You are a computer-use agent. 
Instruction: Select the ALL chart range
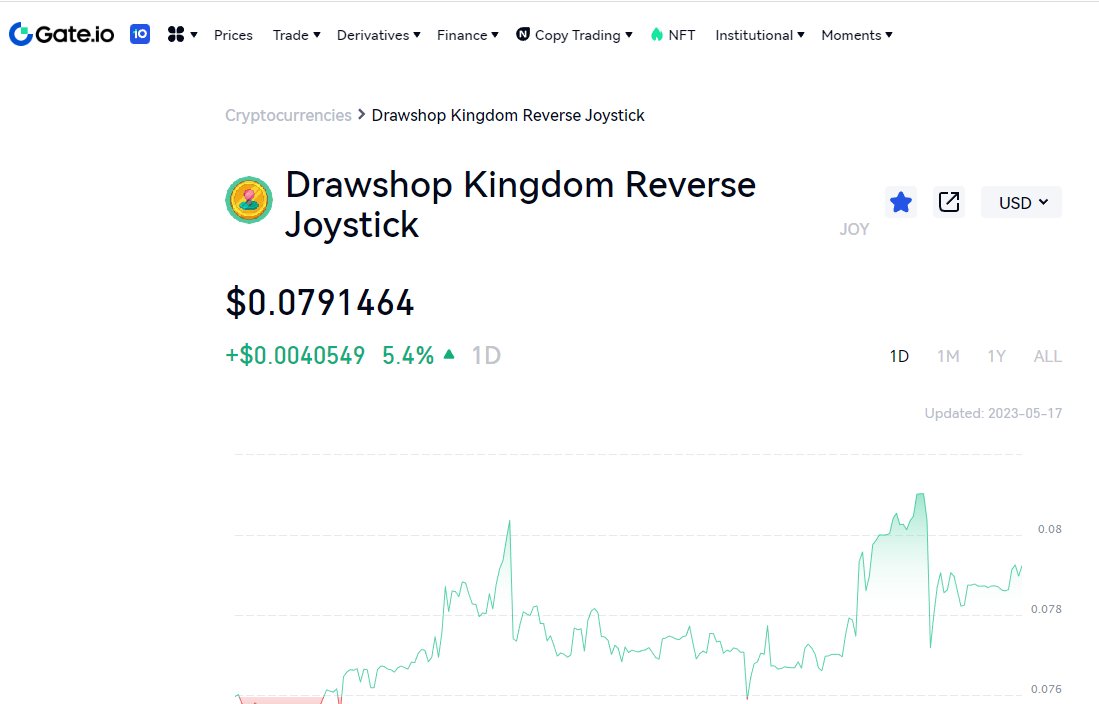click(x=1048, y=356)
